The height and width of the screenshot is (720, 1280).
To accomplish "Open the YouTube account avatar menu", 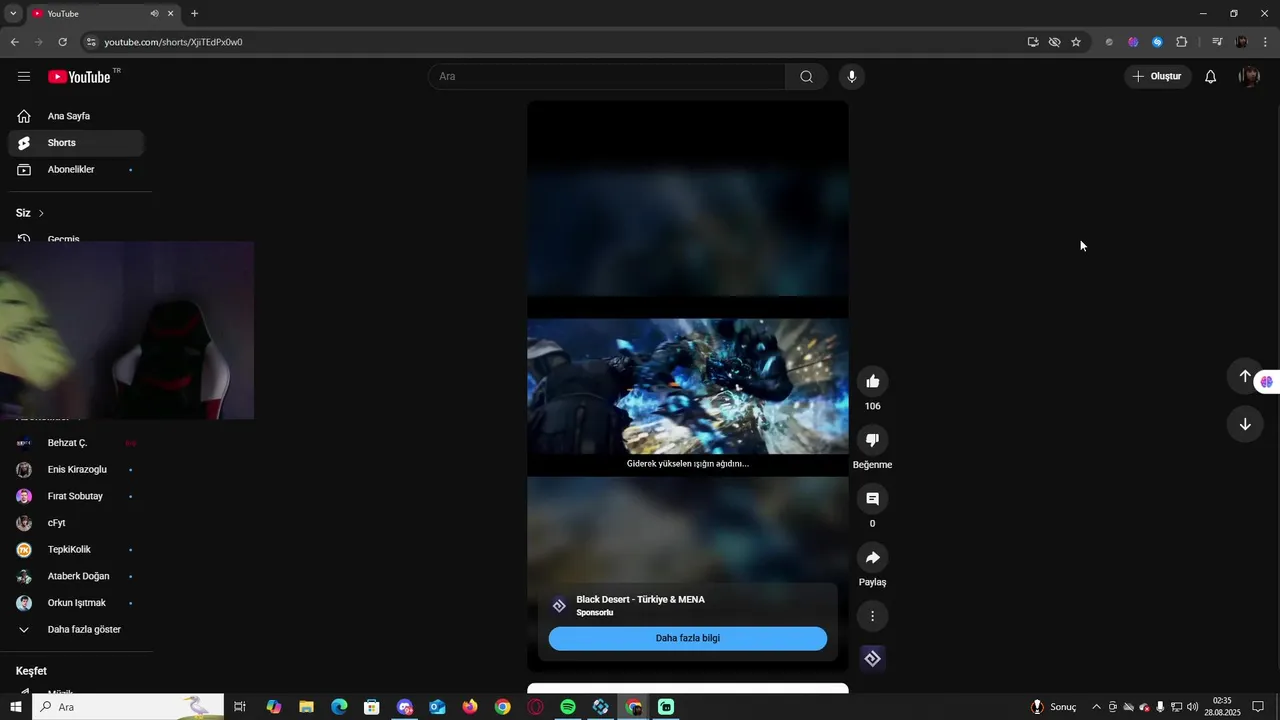I will (1249, 77).
